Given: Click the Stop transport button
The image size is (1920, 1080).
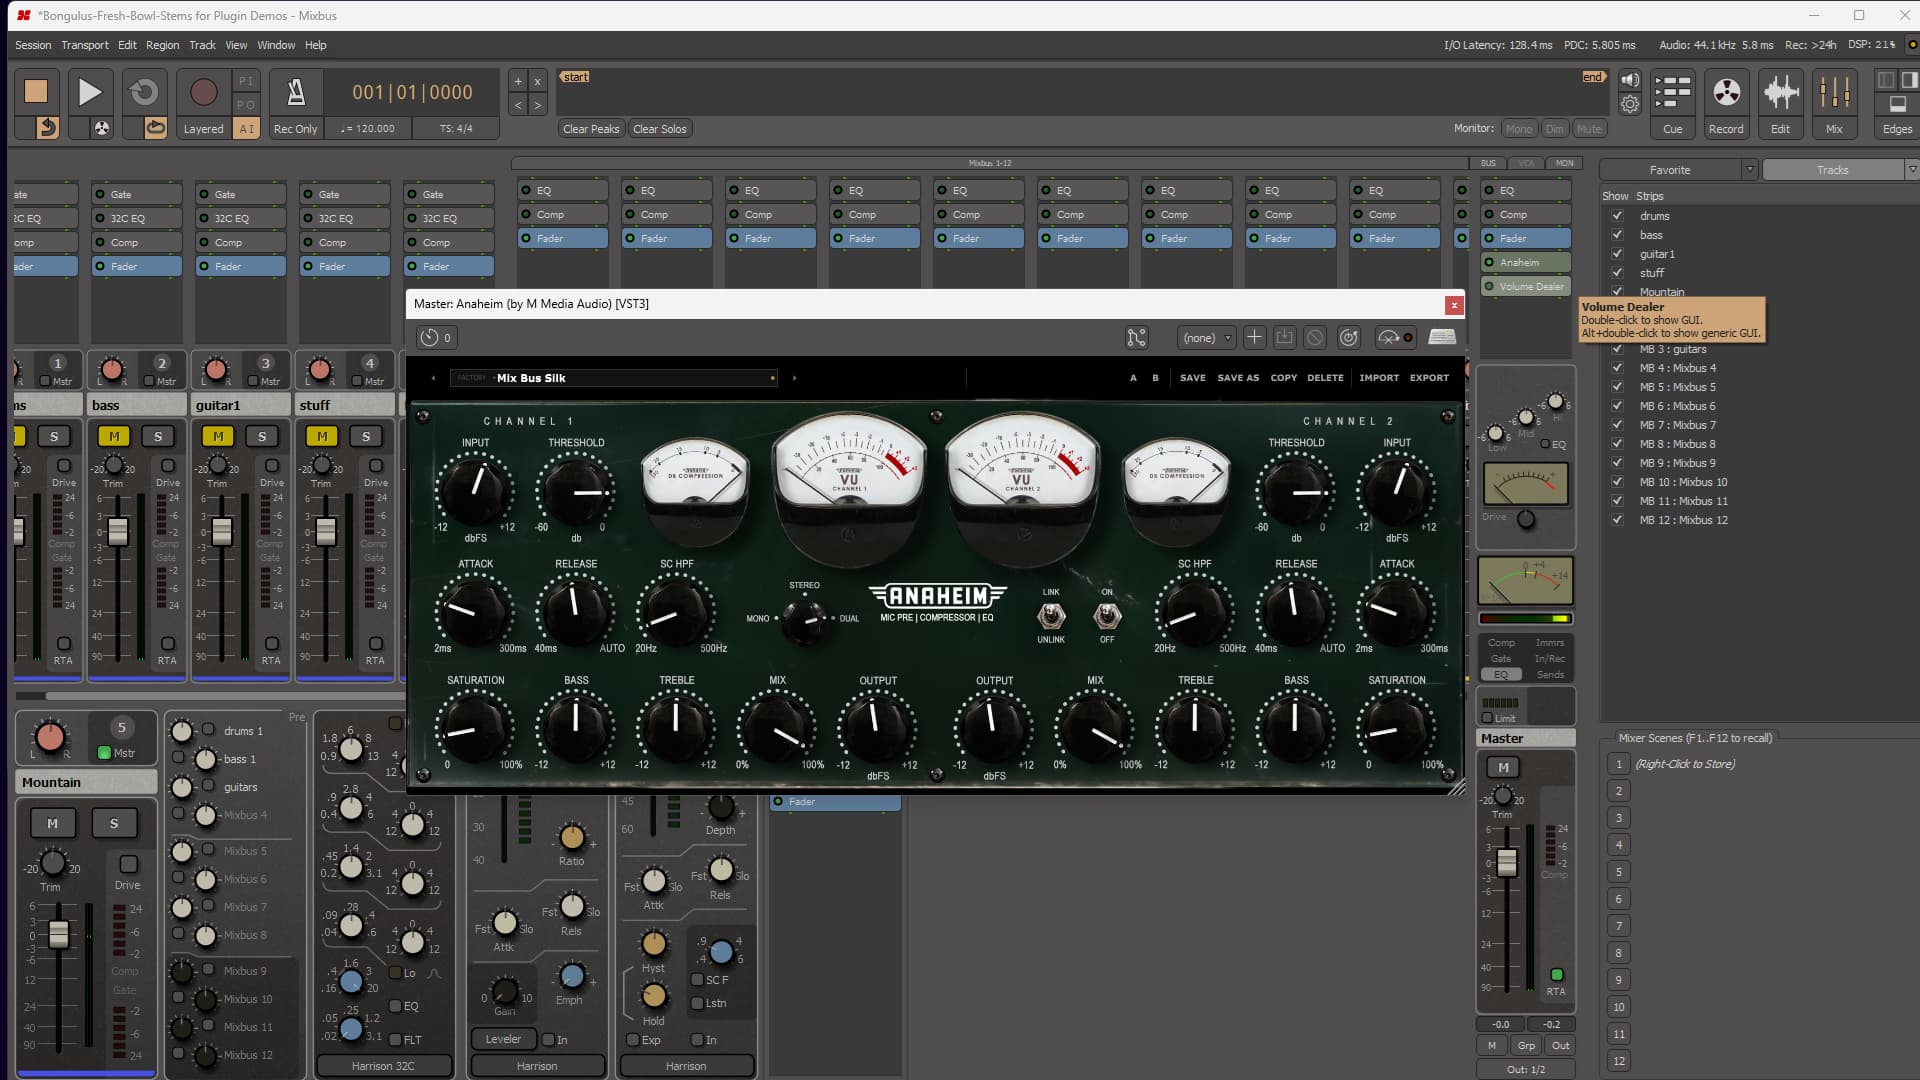Looking at the screenshot, I should pyautogui.click(x=36, y=91).
